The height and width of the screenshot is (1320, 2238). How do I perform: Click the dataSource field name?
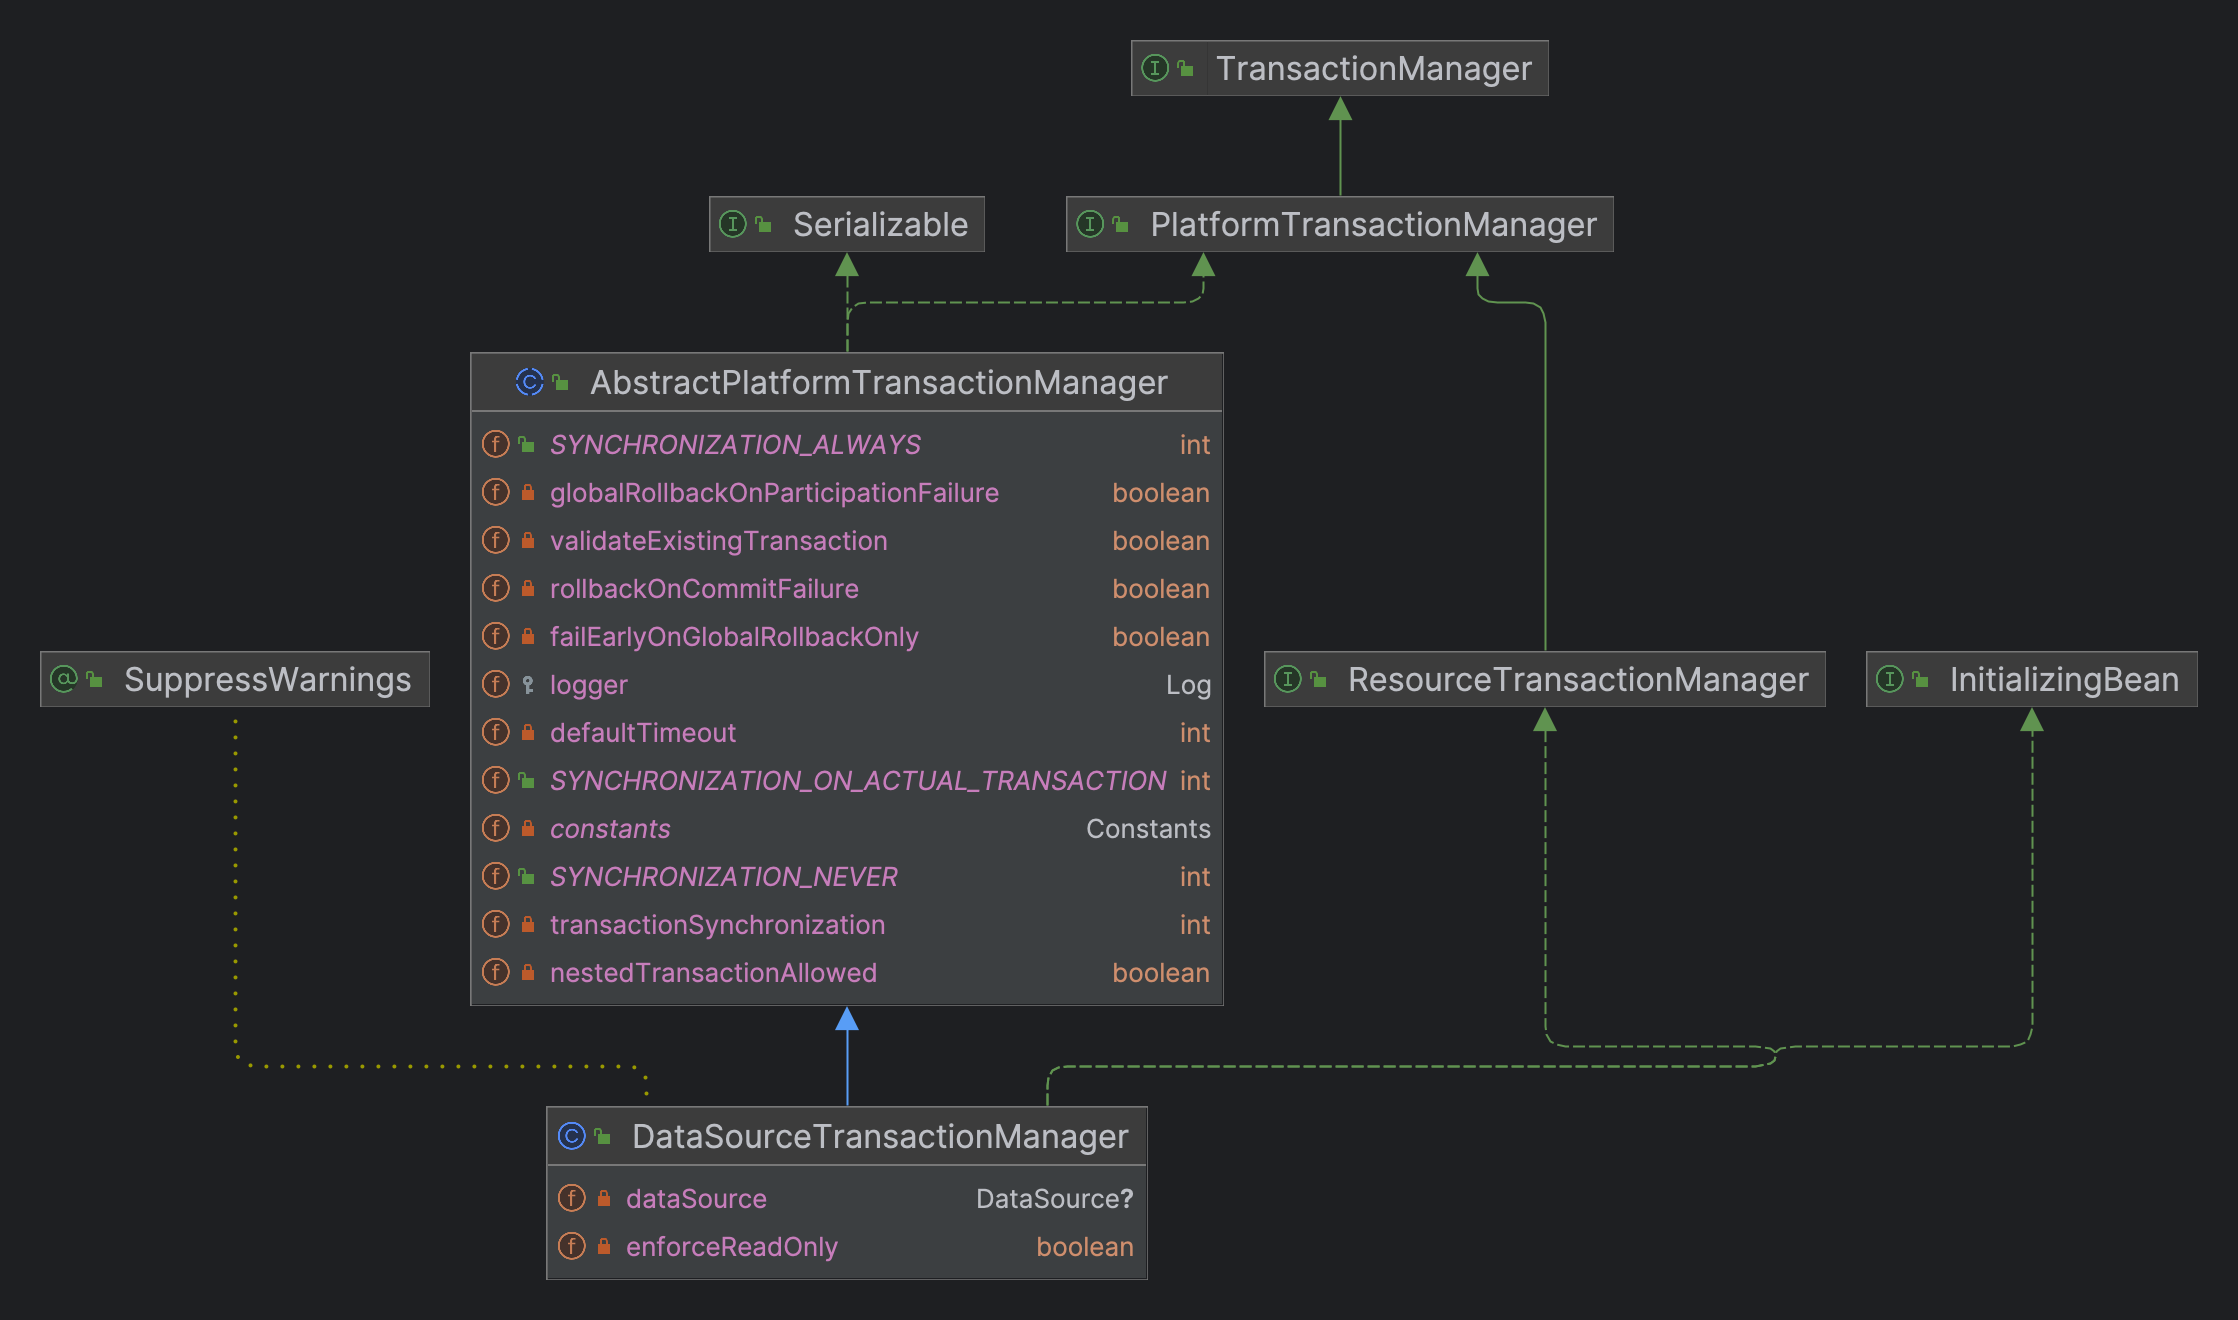(x=696, y=1198)
